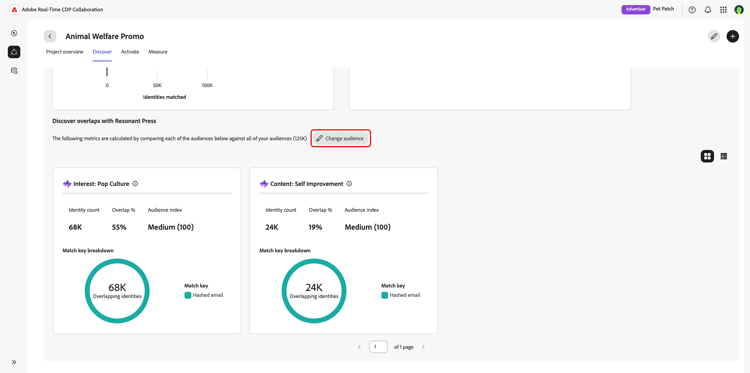The width and height of the screenshot is (750, 373).
Task: Click the Pet Patch organization name
Action: (663, 9)
